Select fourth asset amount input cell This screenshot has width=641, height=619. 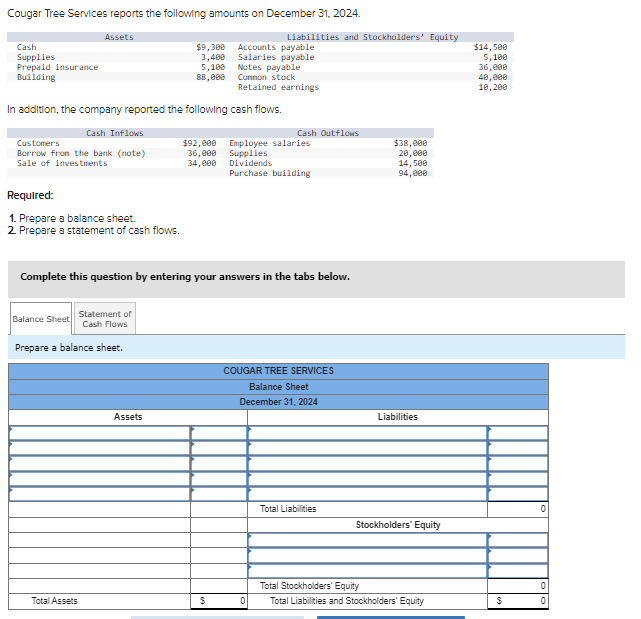tap(219, 479)
